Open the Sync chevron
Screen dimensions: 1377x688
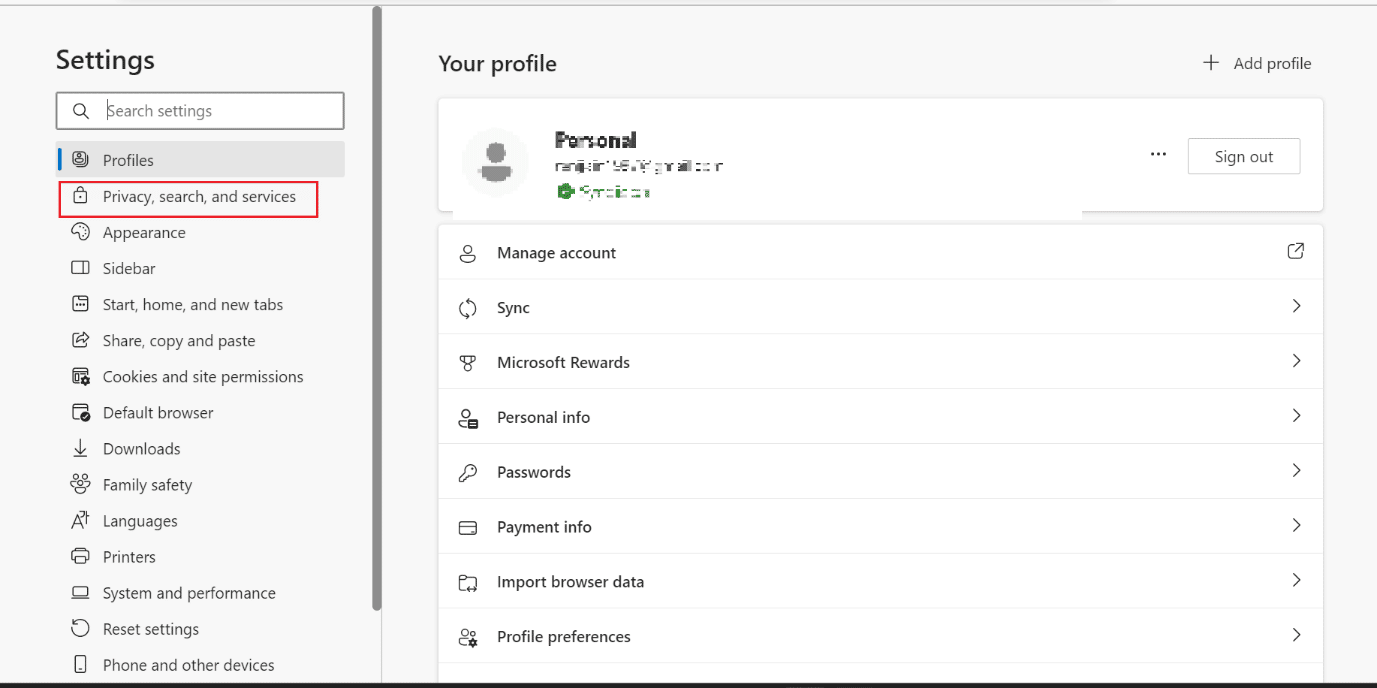(1296, 306)
